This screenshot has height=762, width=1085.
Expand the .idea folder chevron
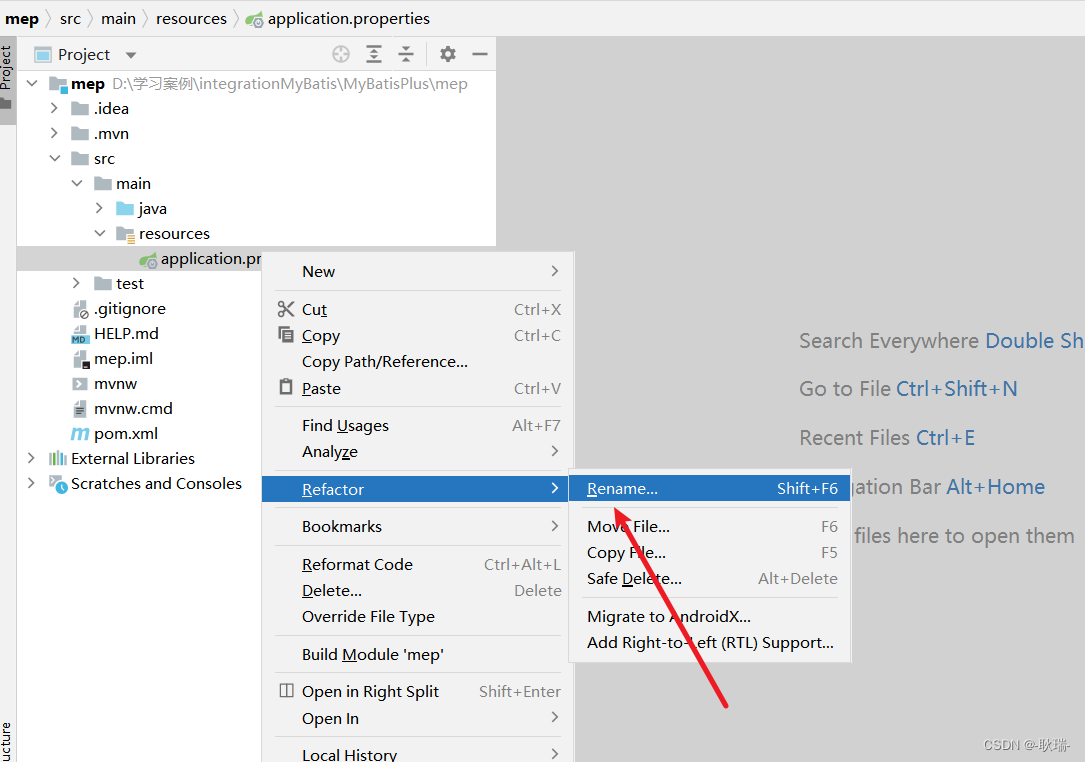tap(54, 108)
